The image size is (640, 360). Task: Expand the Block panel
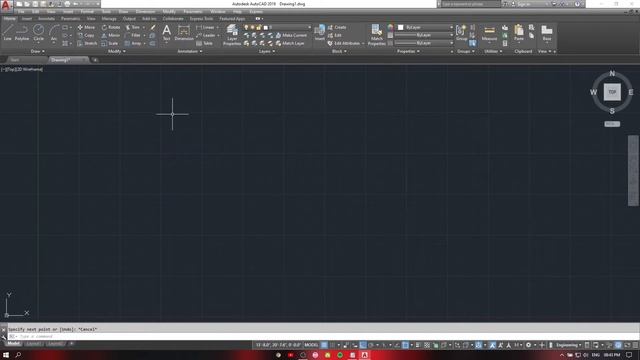point(339,51)
